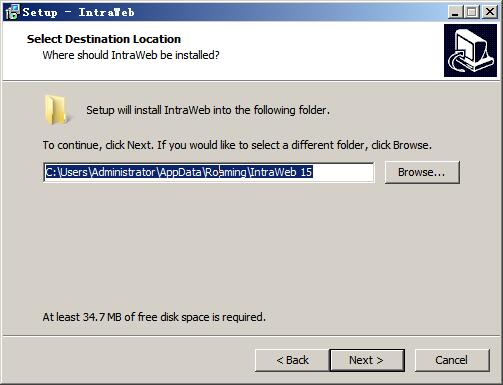Place cursor on 'Roaming' in install path
The height and width of the screenshot is (385, 503).
[226, 172]
